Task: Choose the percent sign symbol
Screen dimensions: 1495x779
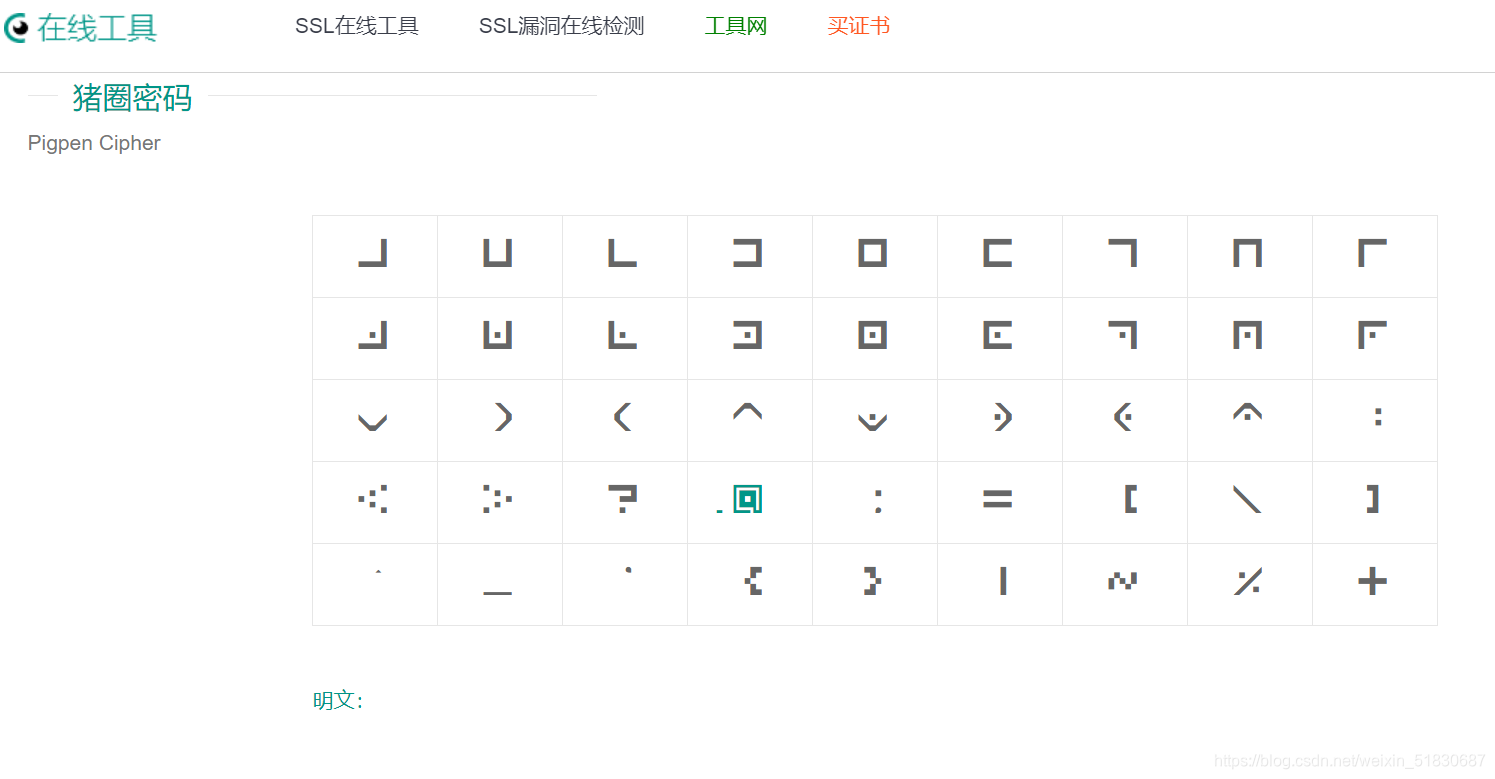Action: coord(1248,581)
